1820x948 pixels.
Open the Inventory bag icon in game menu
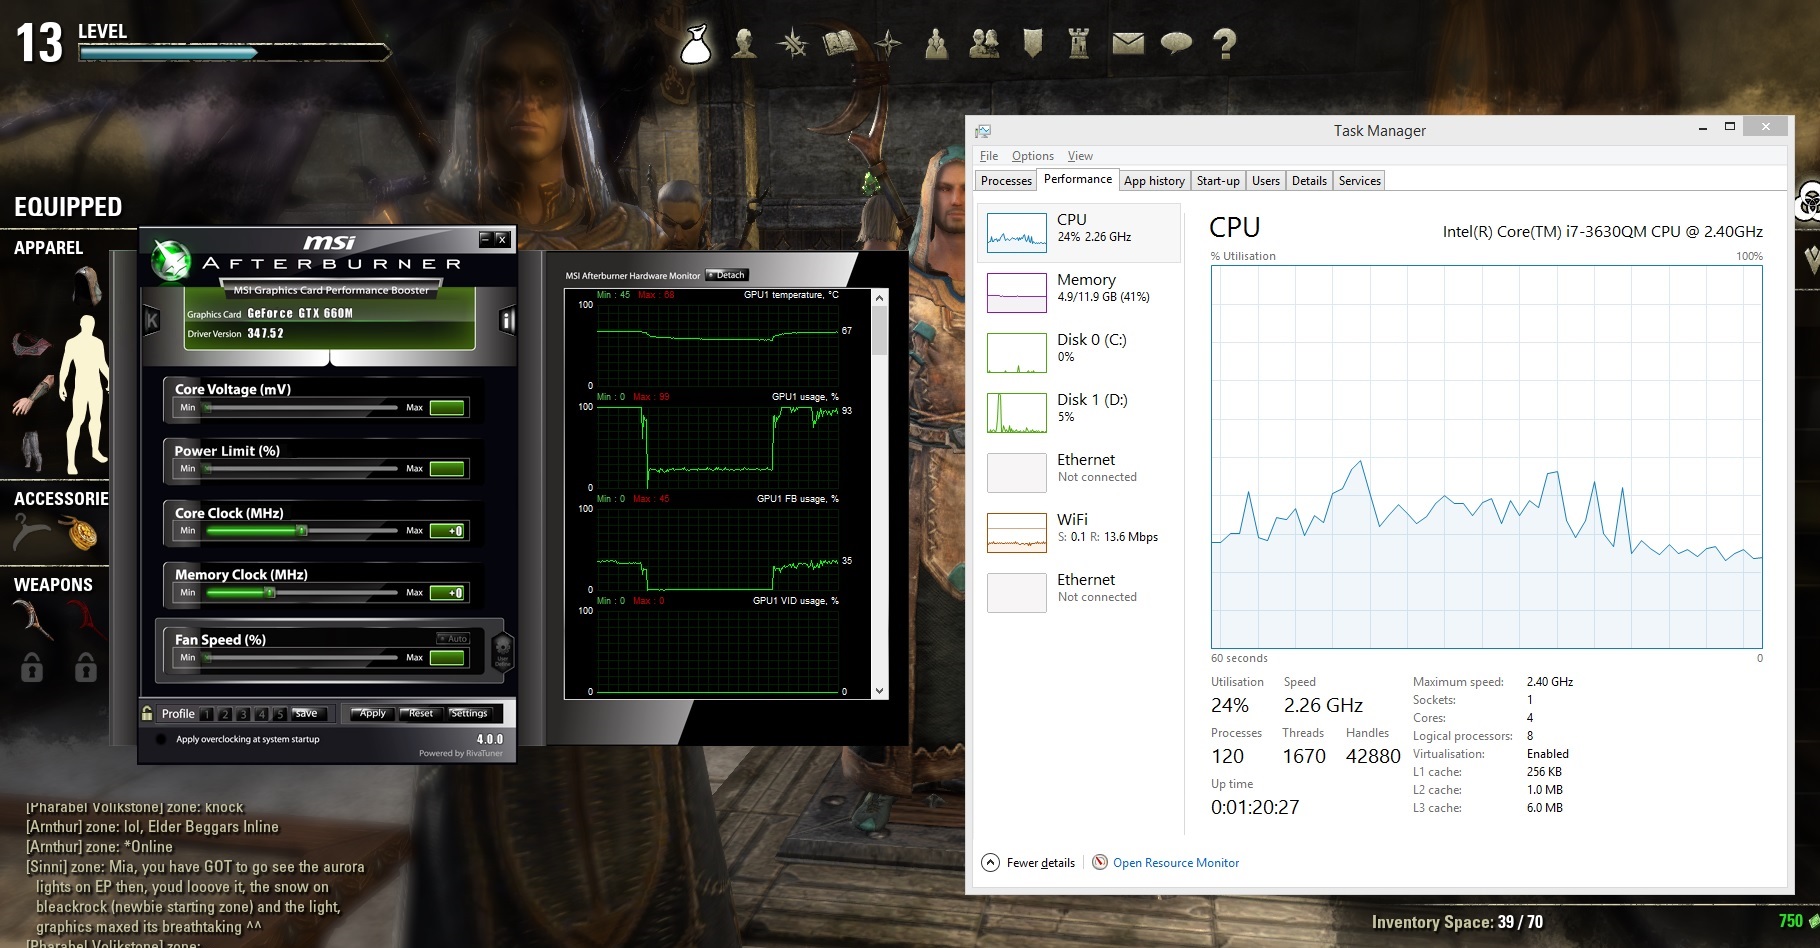coord(696,44)
